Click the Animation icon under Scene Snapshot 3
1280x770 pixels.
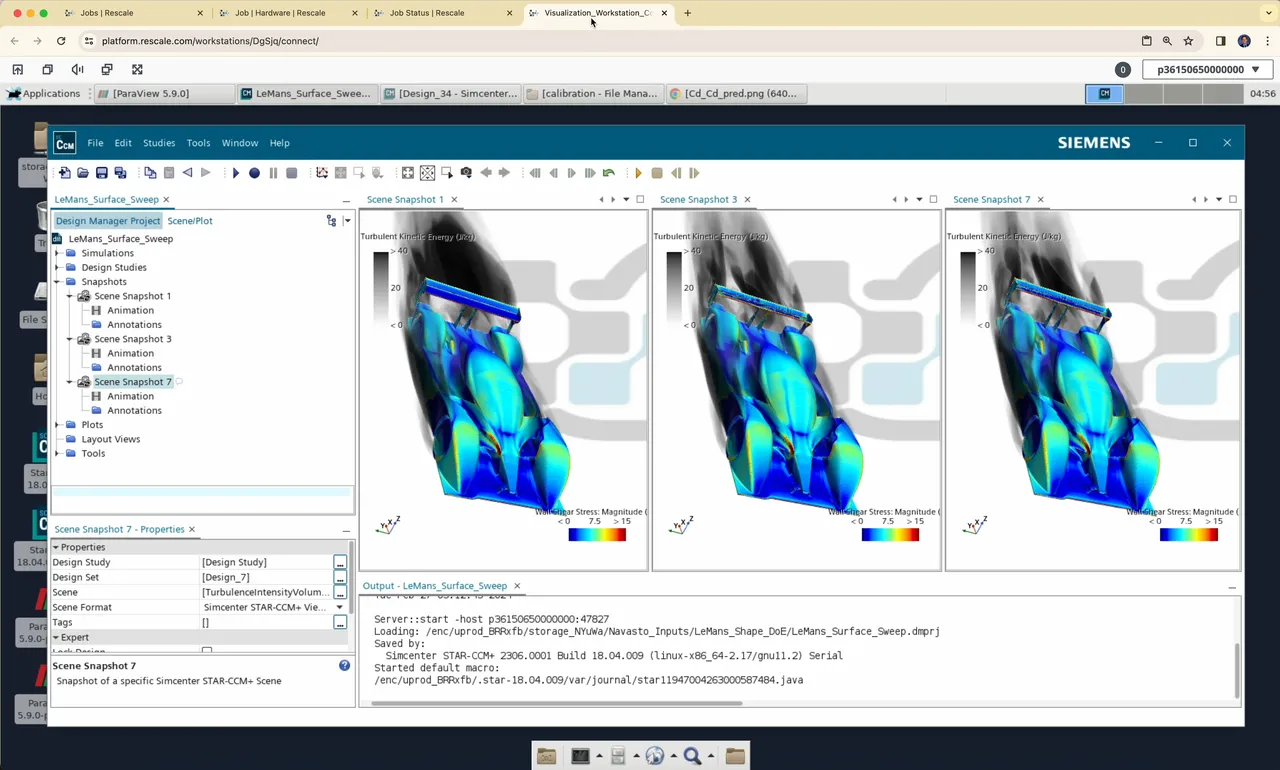97,353
